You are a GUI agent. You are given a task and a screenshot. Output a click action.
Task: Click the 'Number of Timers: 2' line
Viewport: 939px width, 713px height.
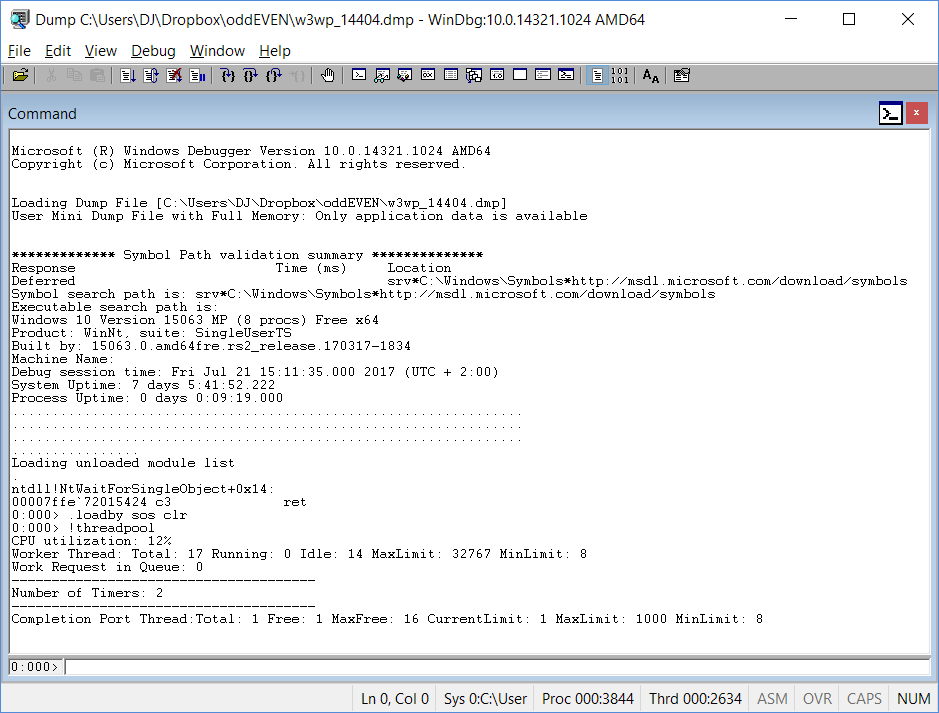tap(87, 593)
